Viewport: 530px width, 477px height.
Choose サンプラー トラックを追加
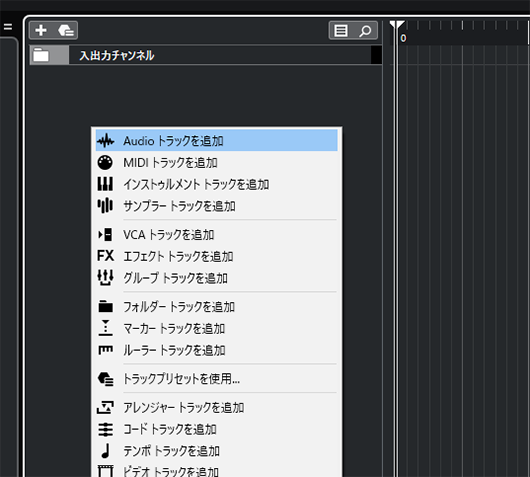[216, 206]
